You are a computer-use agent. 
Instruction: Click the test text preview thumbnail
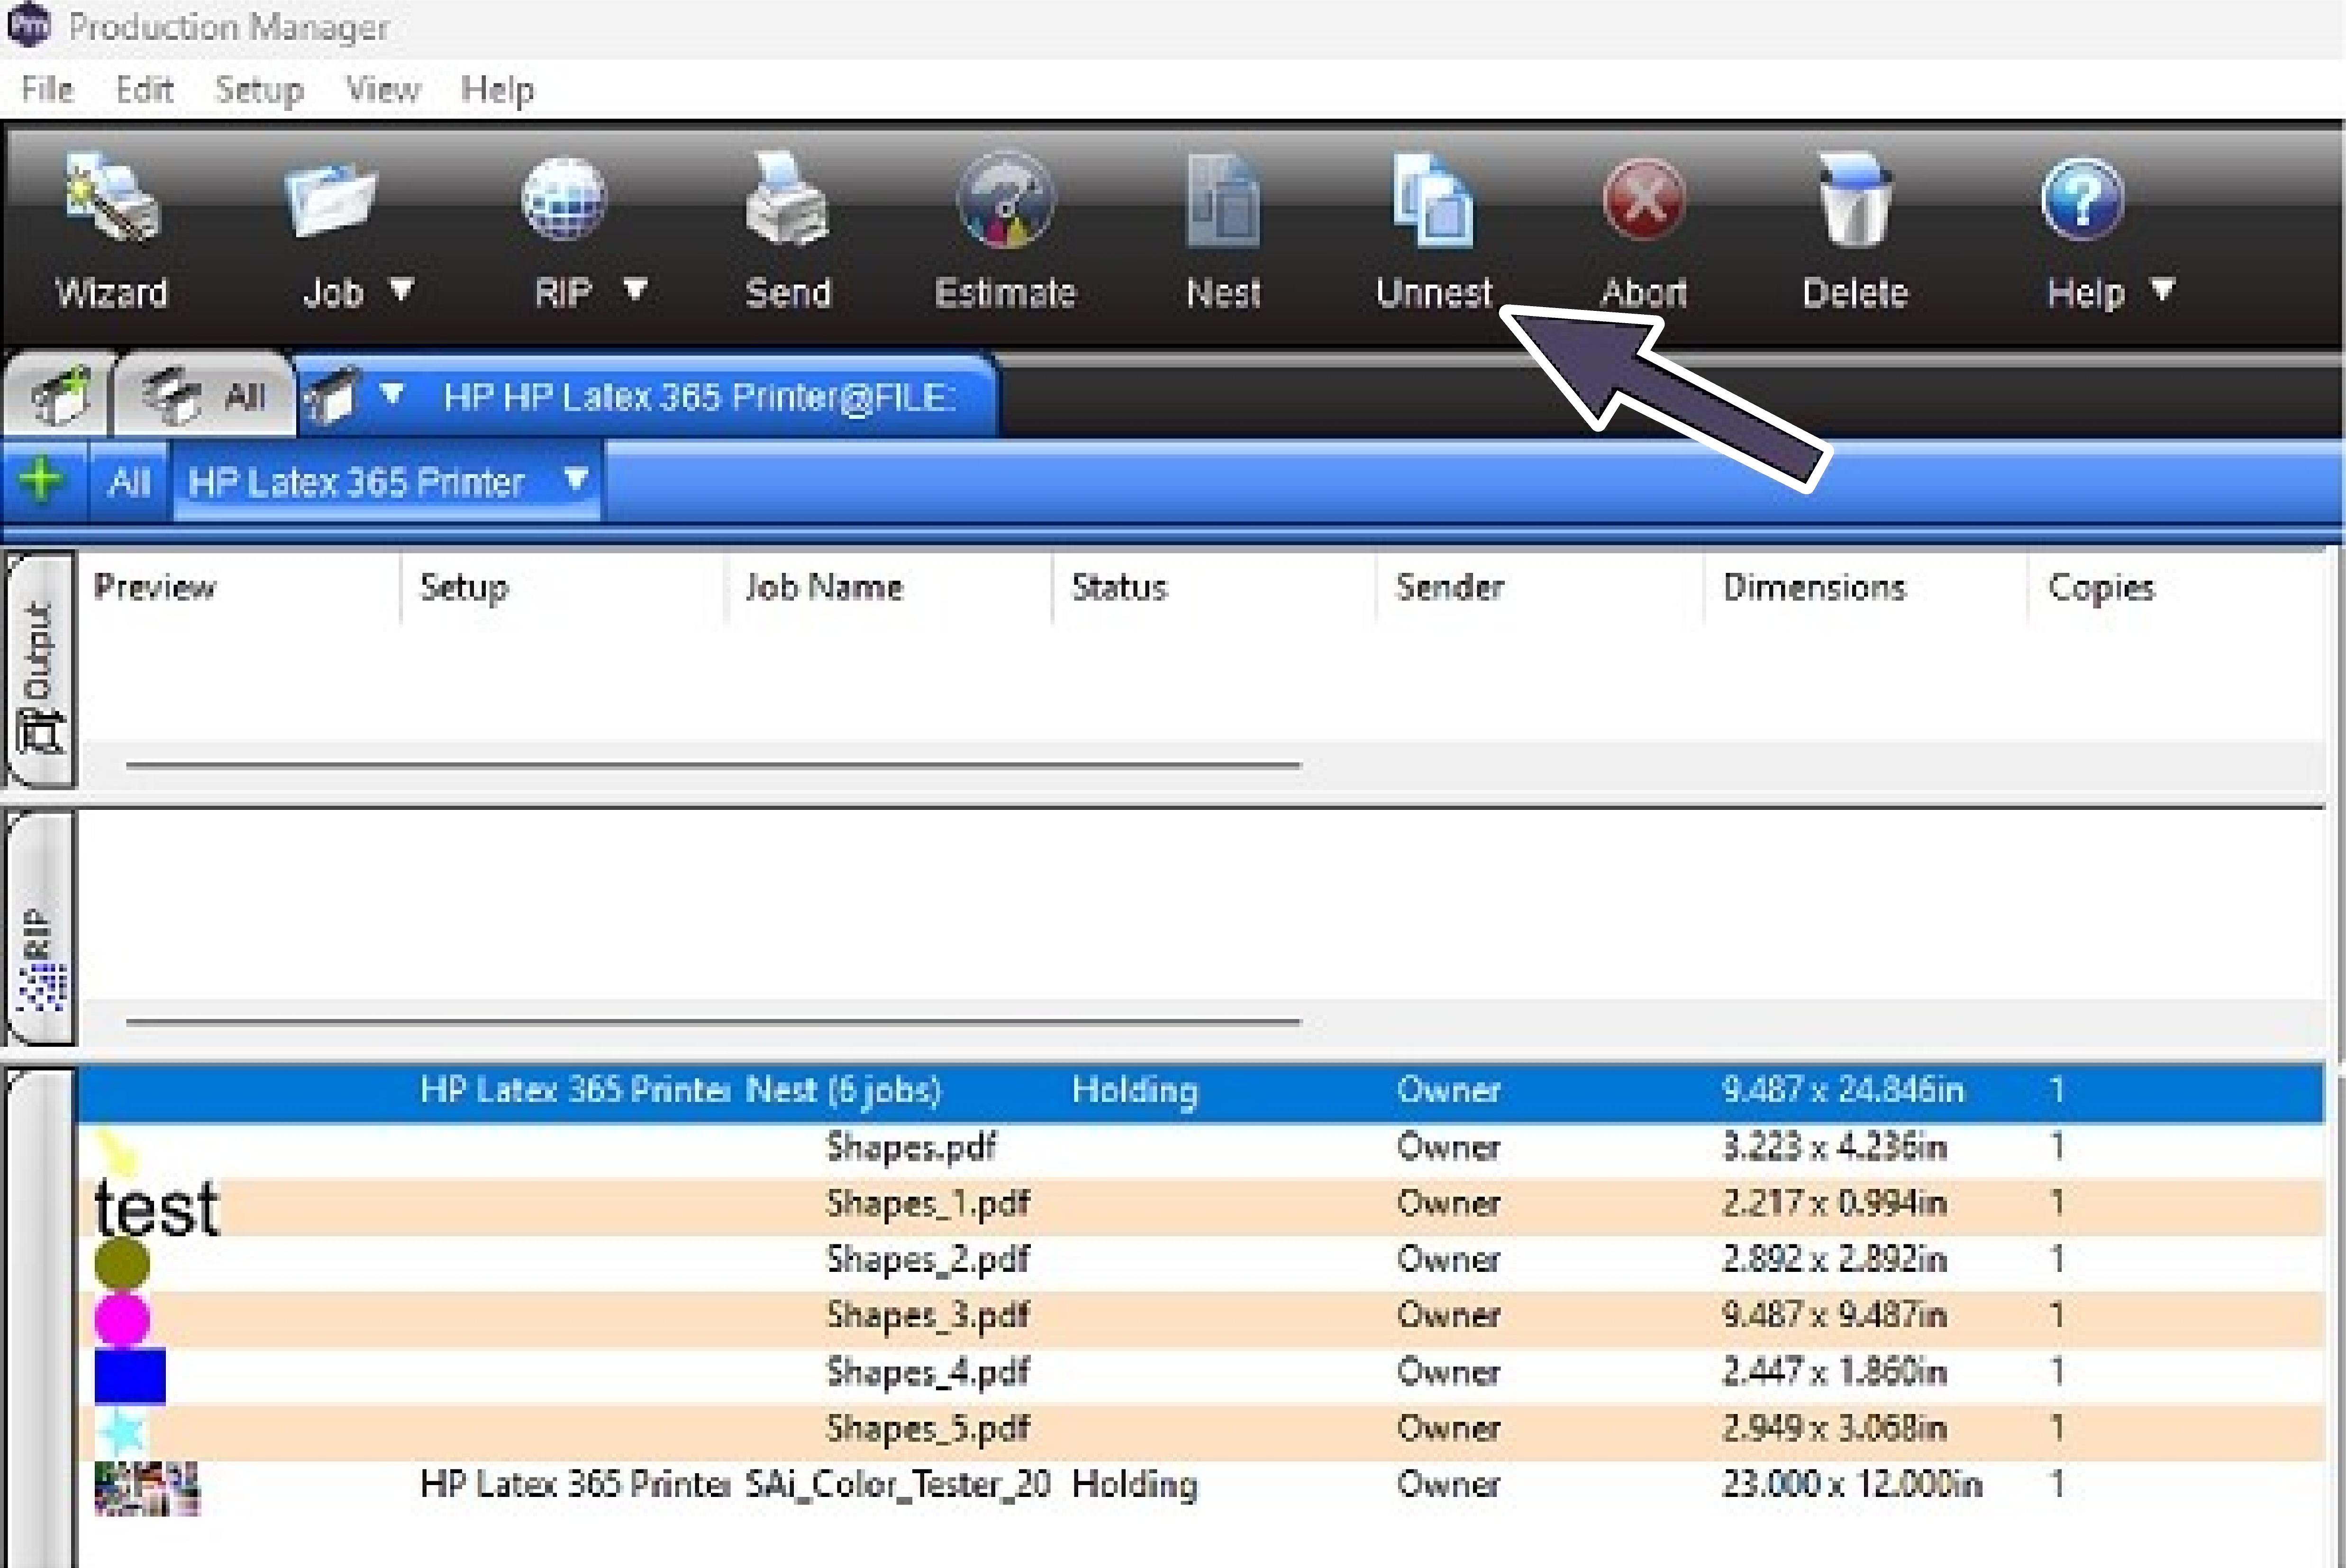[156, 1208]
